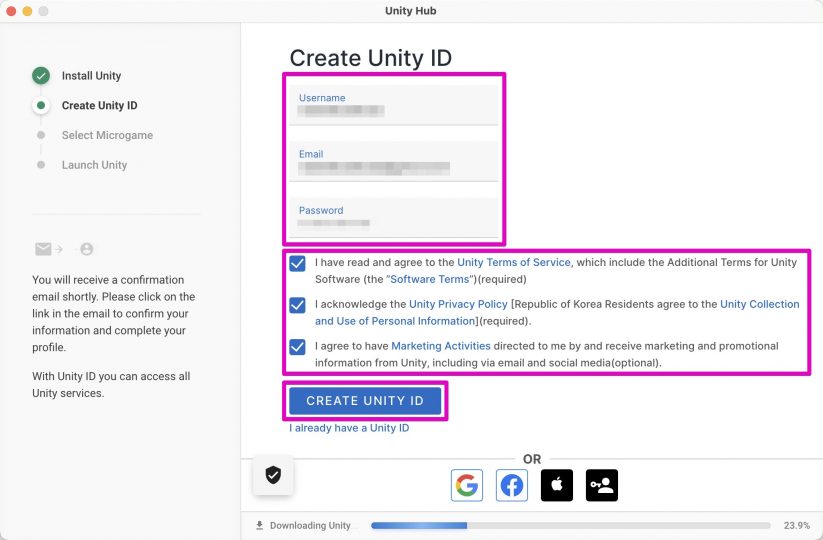Open the privacy shield badge

[273, 475]
